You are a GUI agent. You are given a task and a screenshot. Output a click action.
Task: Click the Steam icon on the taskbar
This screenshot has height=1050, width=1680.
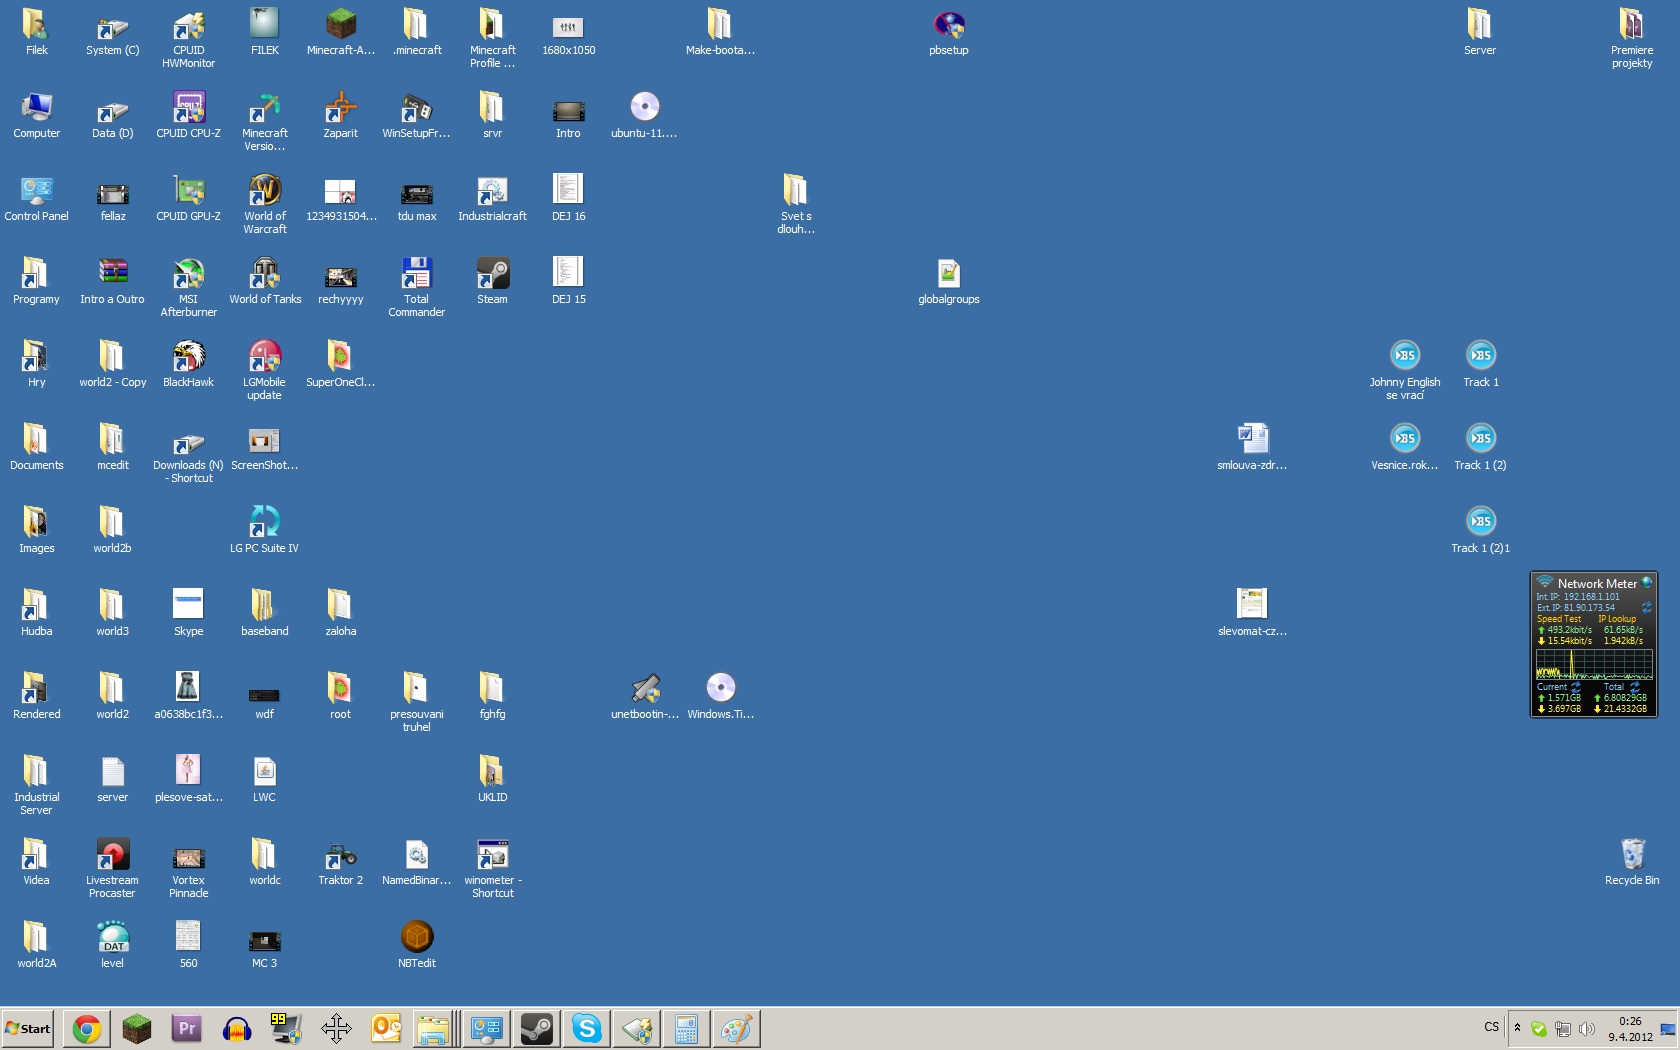coord(537,1028)
